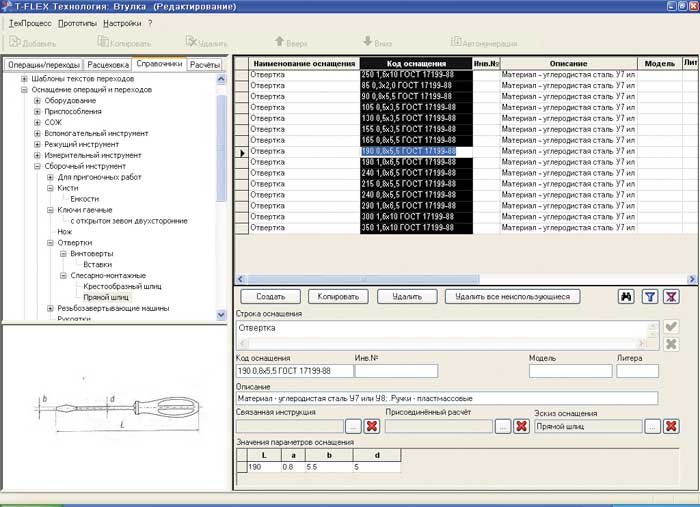The width and height of the screenshot is (700, 507).
Task: Click the crossed-out clear filter icon
Action: point(671,297)
